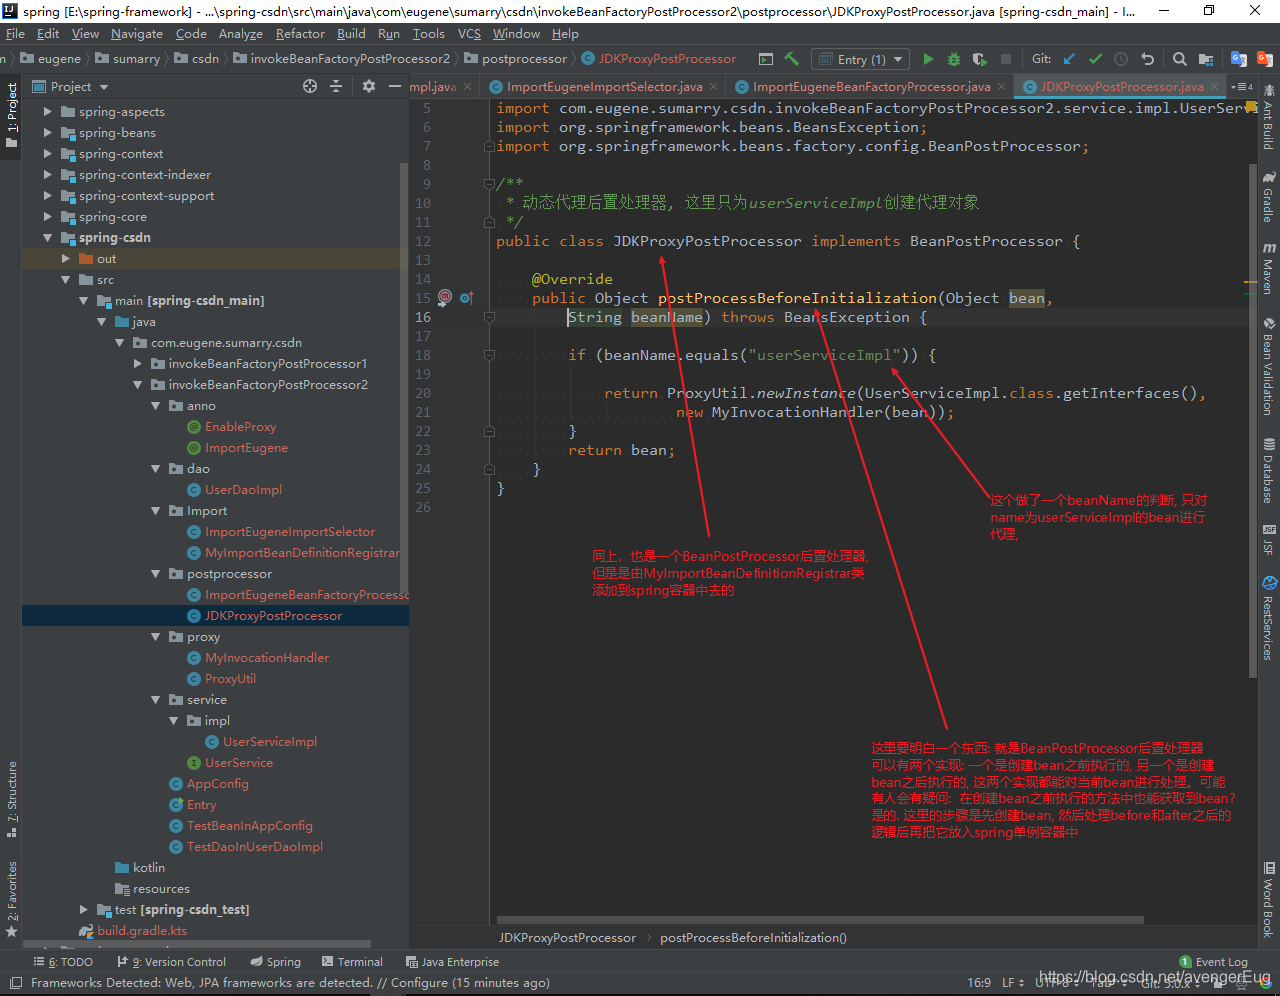The image size is (1280, 996).
Task: Click the blue Translate plugin icon
Action: [1239, 59]
